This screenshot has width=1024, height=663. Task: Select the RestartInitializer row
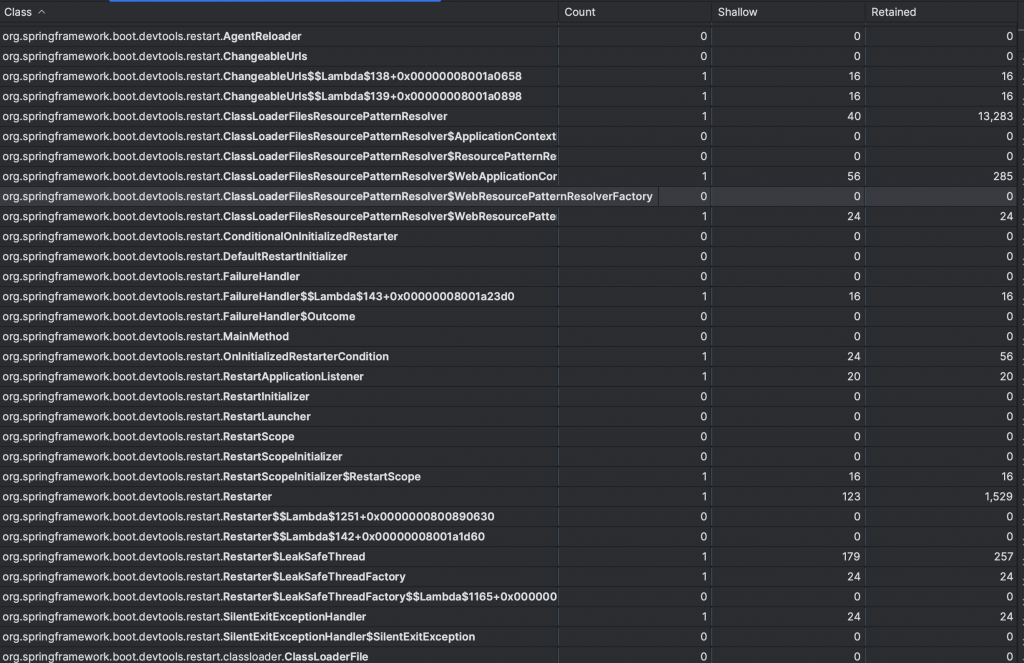(509, 396)
